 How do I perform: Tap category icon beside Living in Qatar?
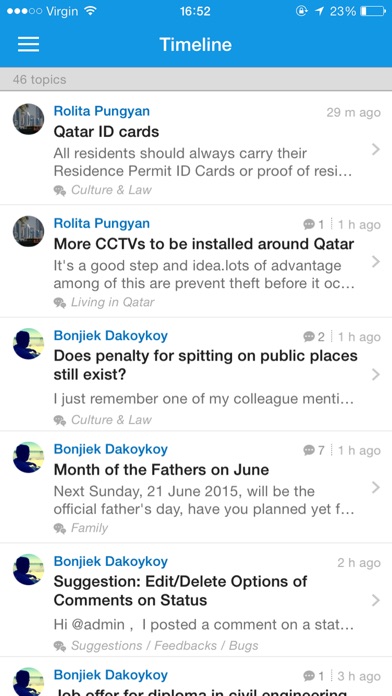(x=60, y=303)
